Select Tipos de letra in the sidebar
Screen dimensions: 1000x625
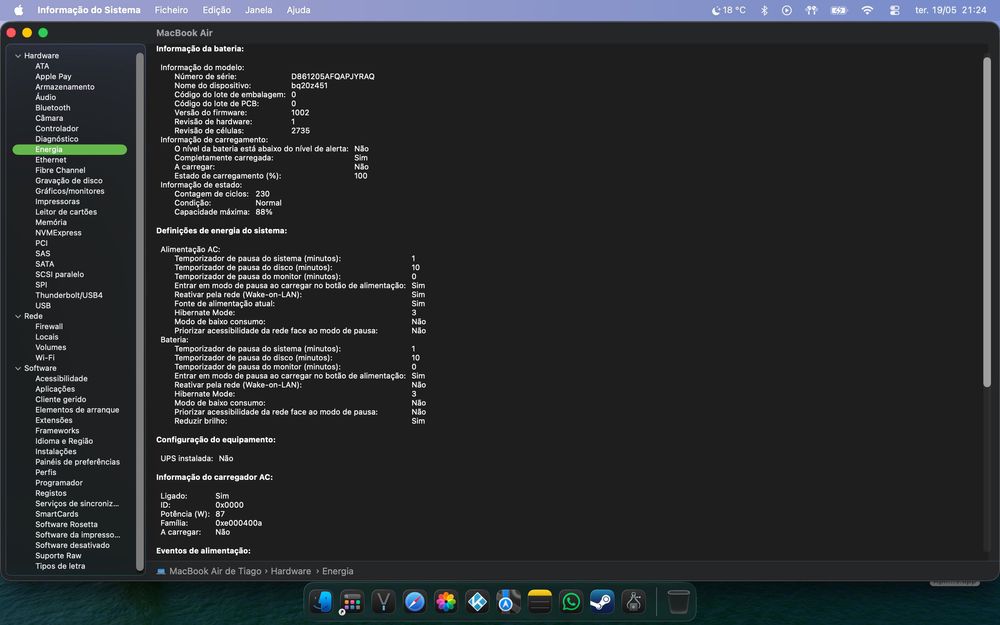60,566
